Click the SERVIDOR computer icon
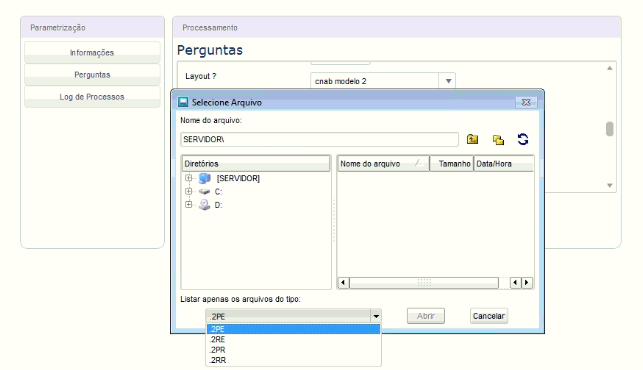The height and width of the screenshot is (370, 643). [x=205, y=178]
